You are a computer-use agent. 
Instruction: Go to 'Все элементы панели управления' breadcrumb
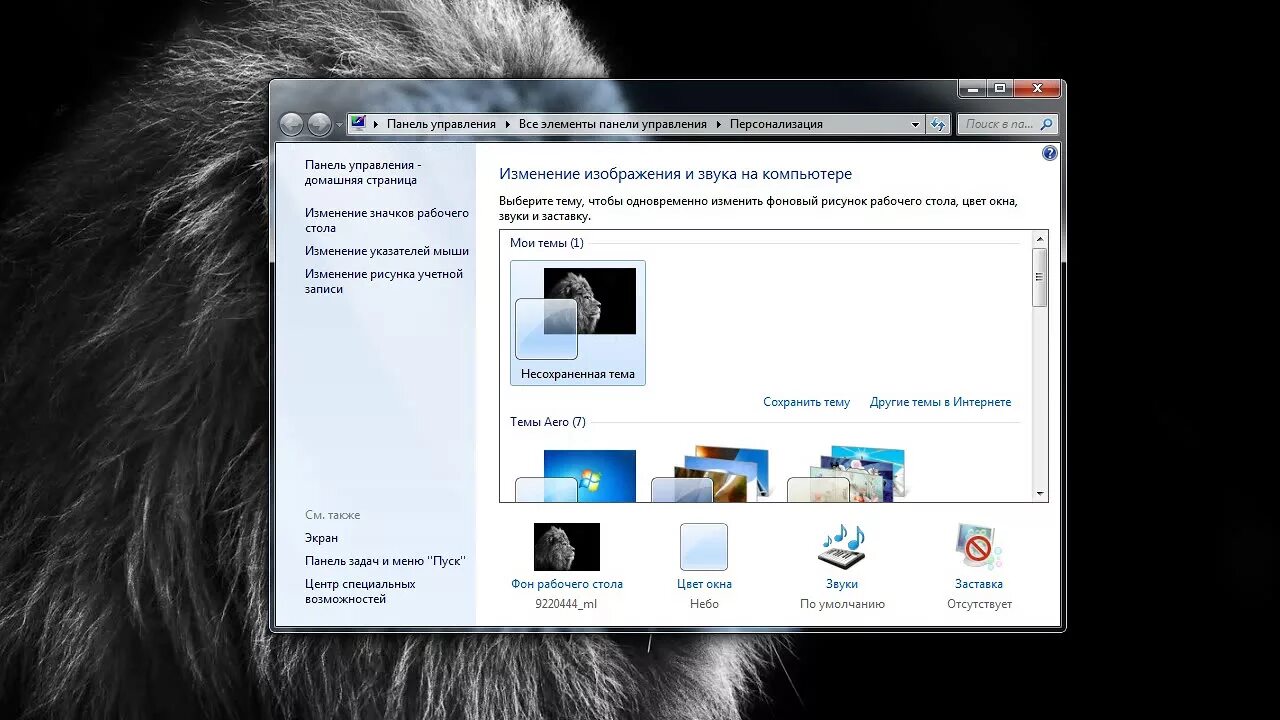pyautogui.click(x=612, y=124)
